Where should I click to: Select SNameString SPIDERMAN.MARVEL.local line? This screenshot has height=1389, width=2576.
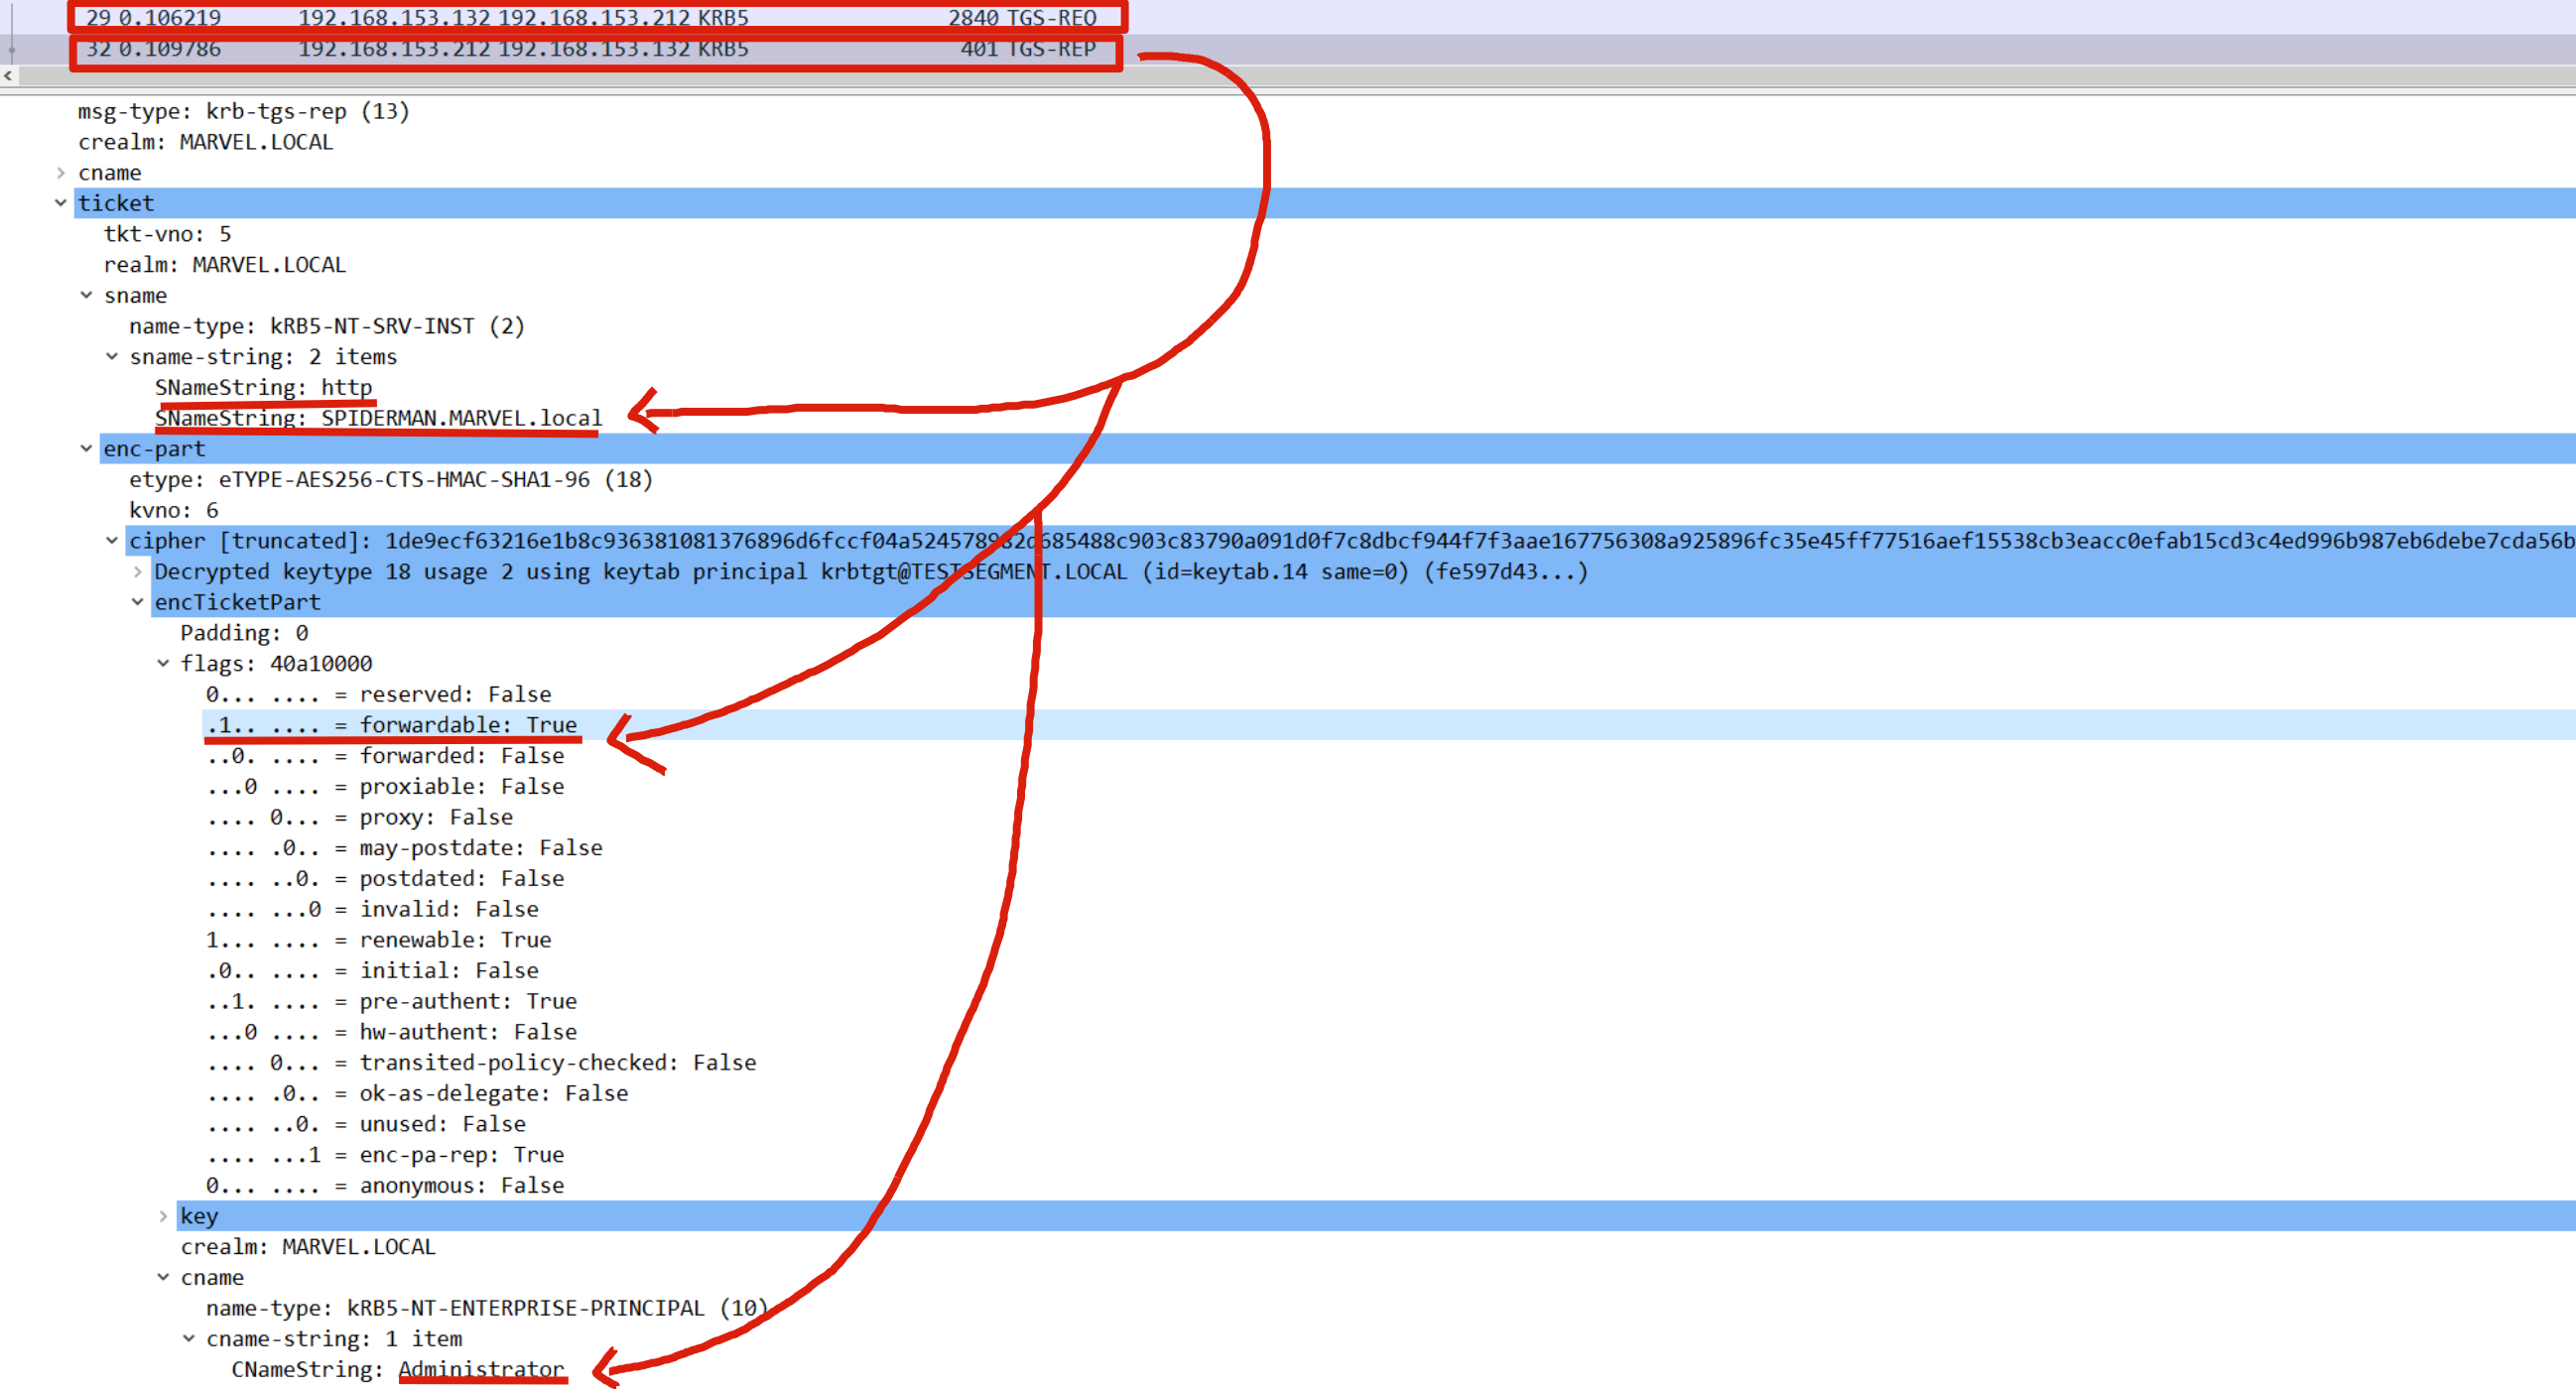click(378, 418)
